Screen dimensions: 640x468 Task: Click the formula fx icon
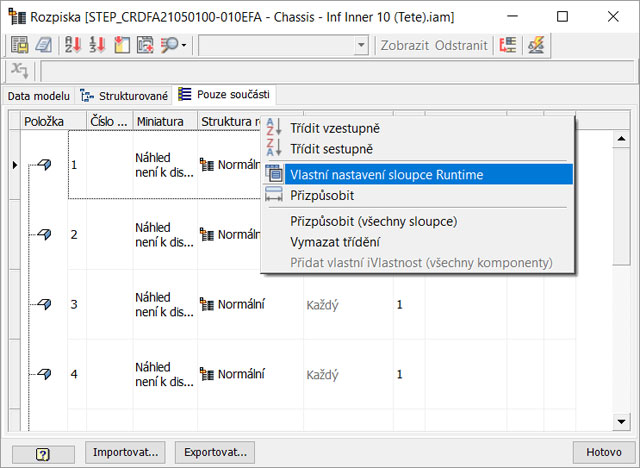[x=19, y=70]
